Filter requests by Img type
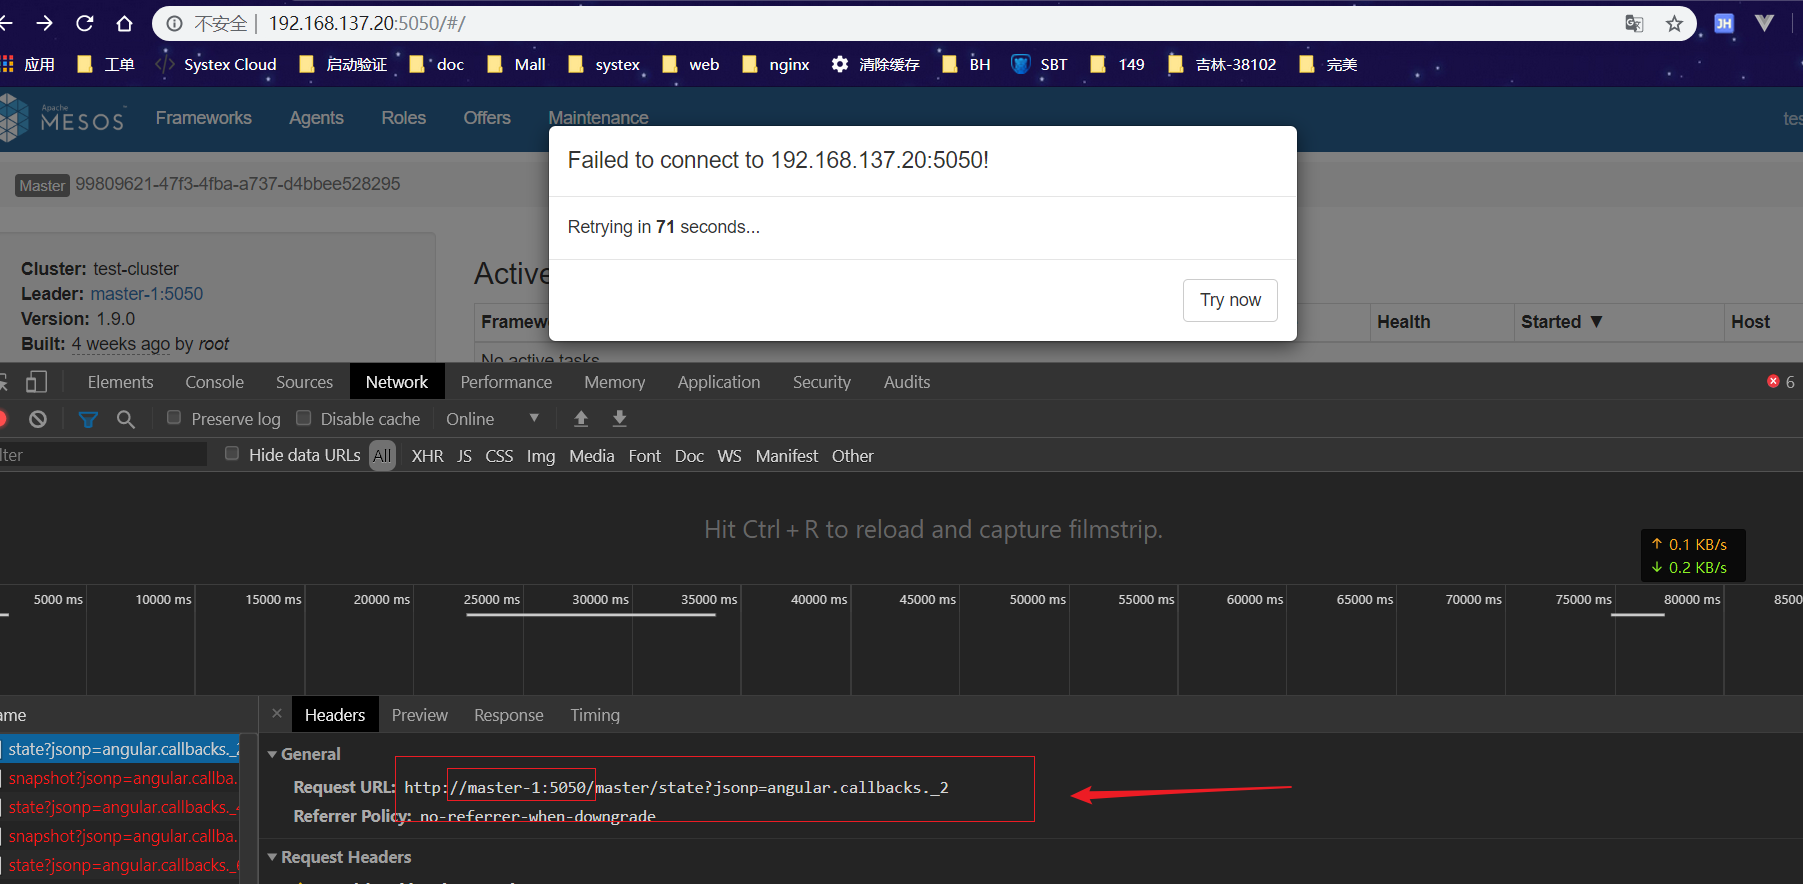This screenshot has height=884, width=1803. tap(541, 456)
